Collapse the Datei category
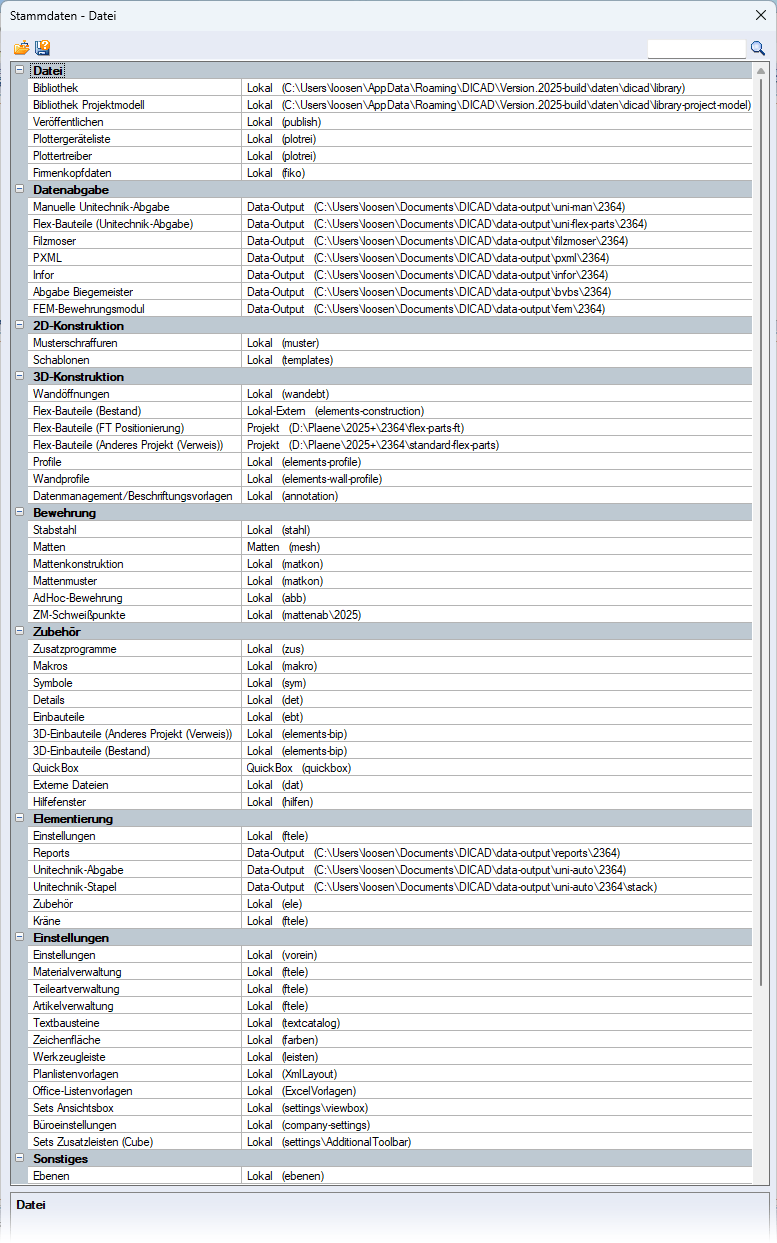This screenshot has height=1243, width=777. click(19, 70)
